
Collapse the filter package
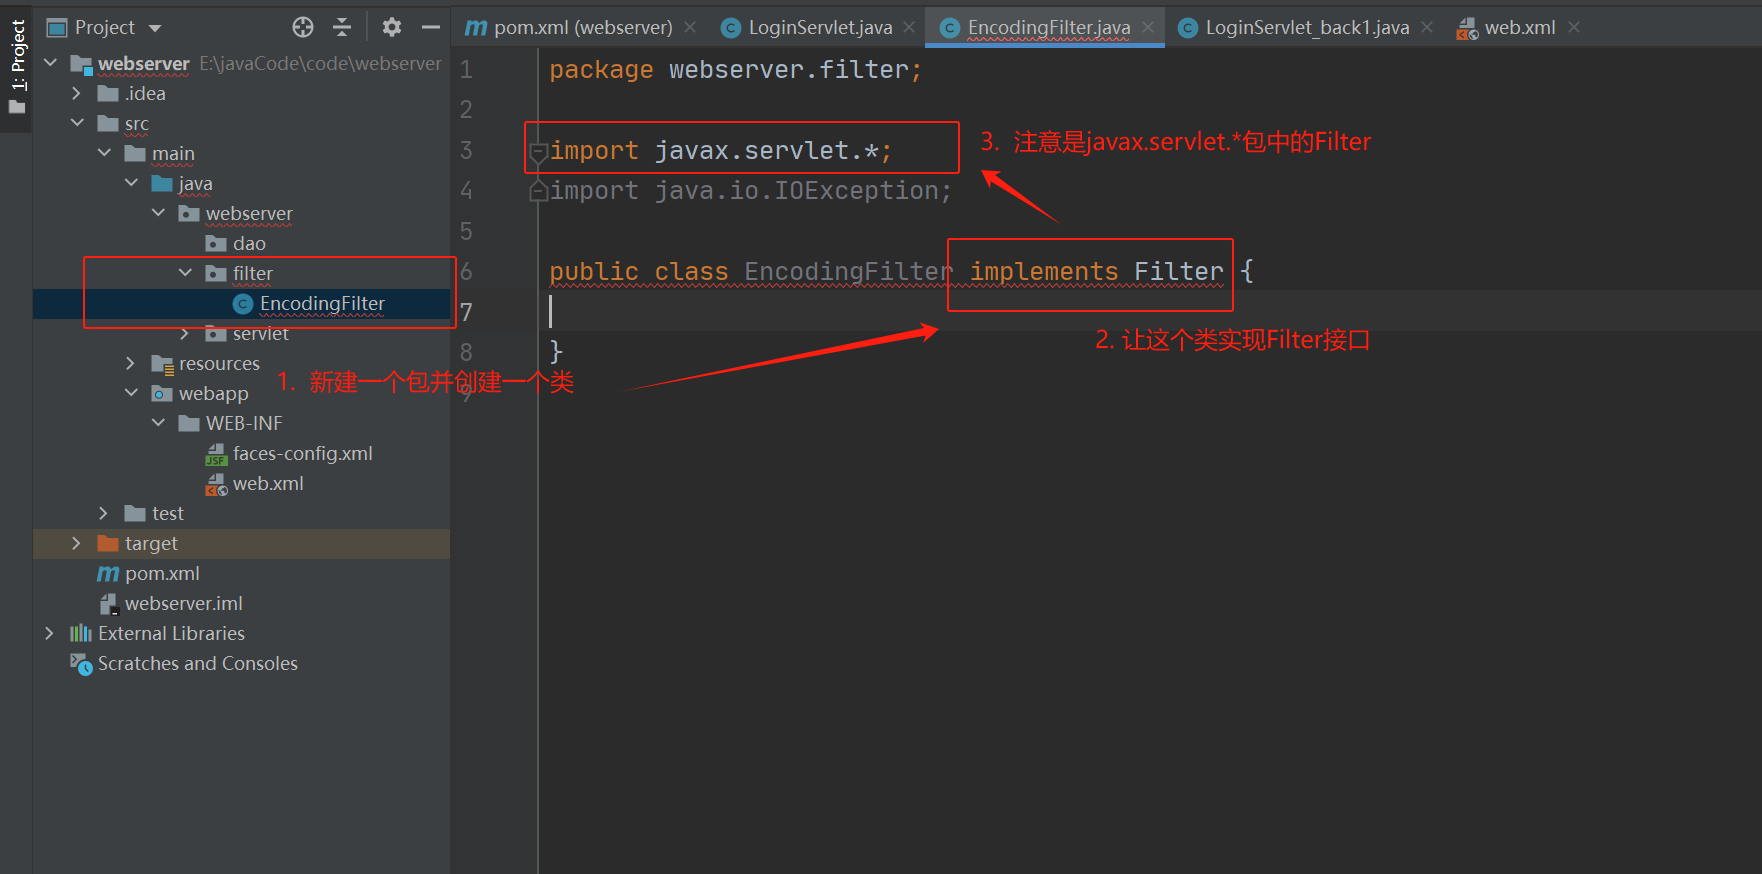[x=185, y=273]
